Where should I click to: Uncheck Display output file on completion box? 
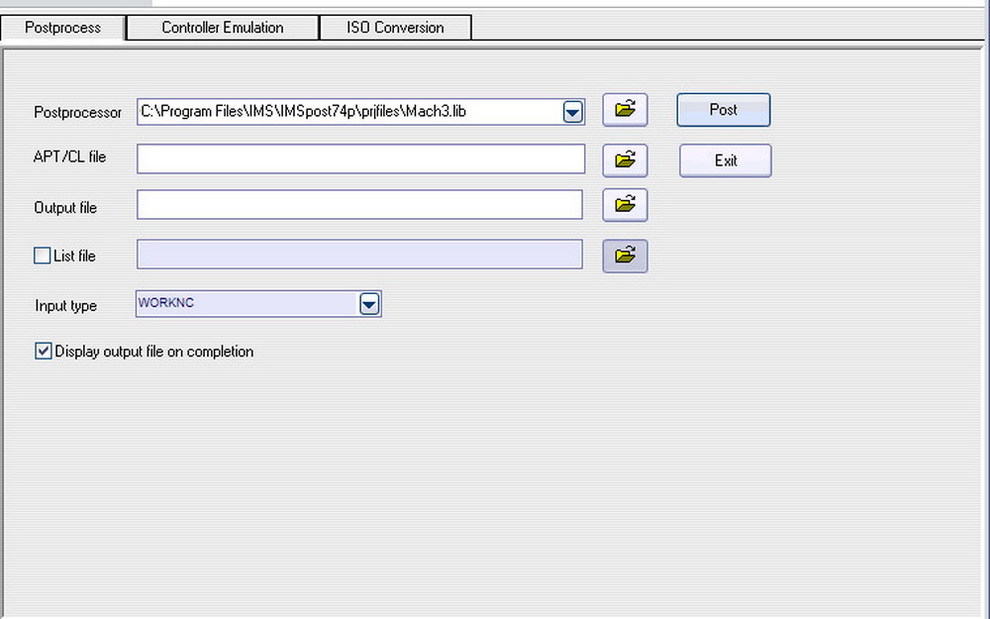(x=43, y=351)
